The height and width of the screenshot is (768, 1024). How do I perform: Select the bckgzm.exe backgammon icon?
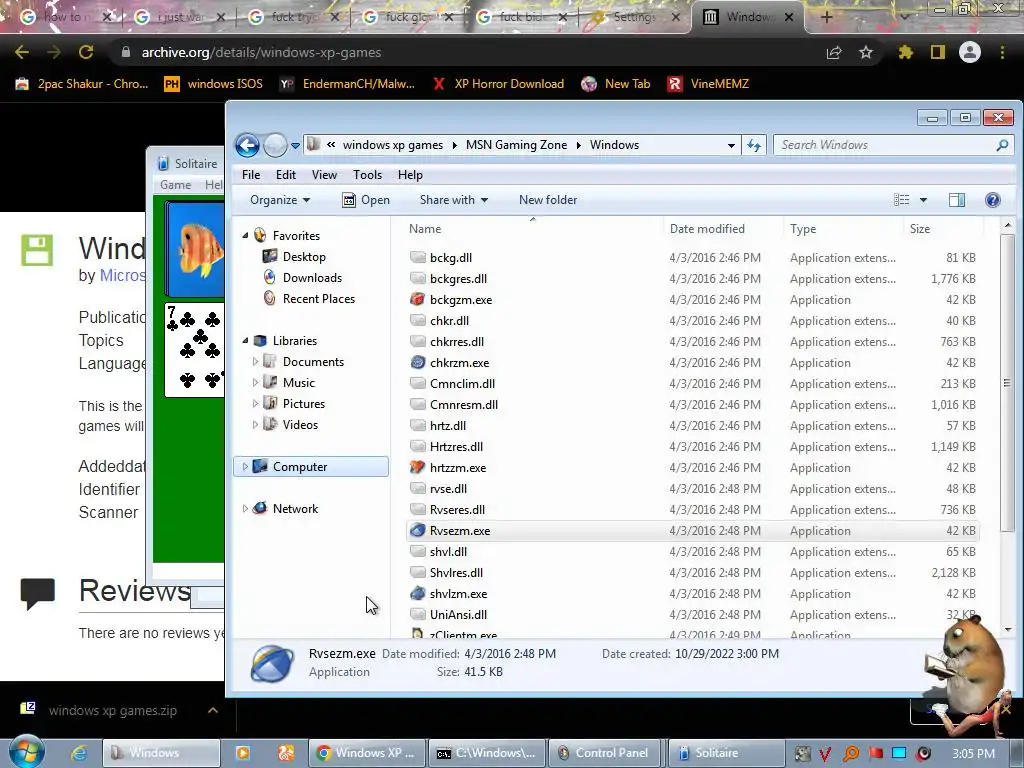point(417,300)
